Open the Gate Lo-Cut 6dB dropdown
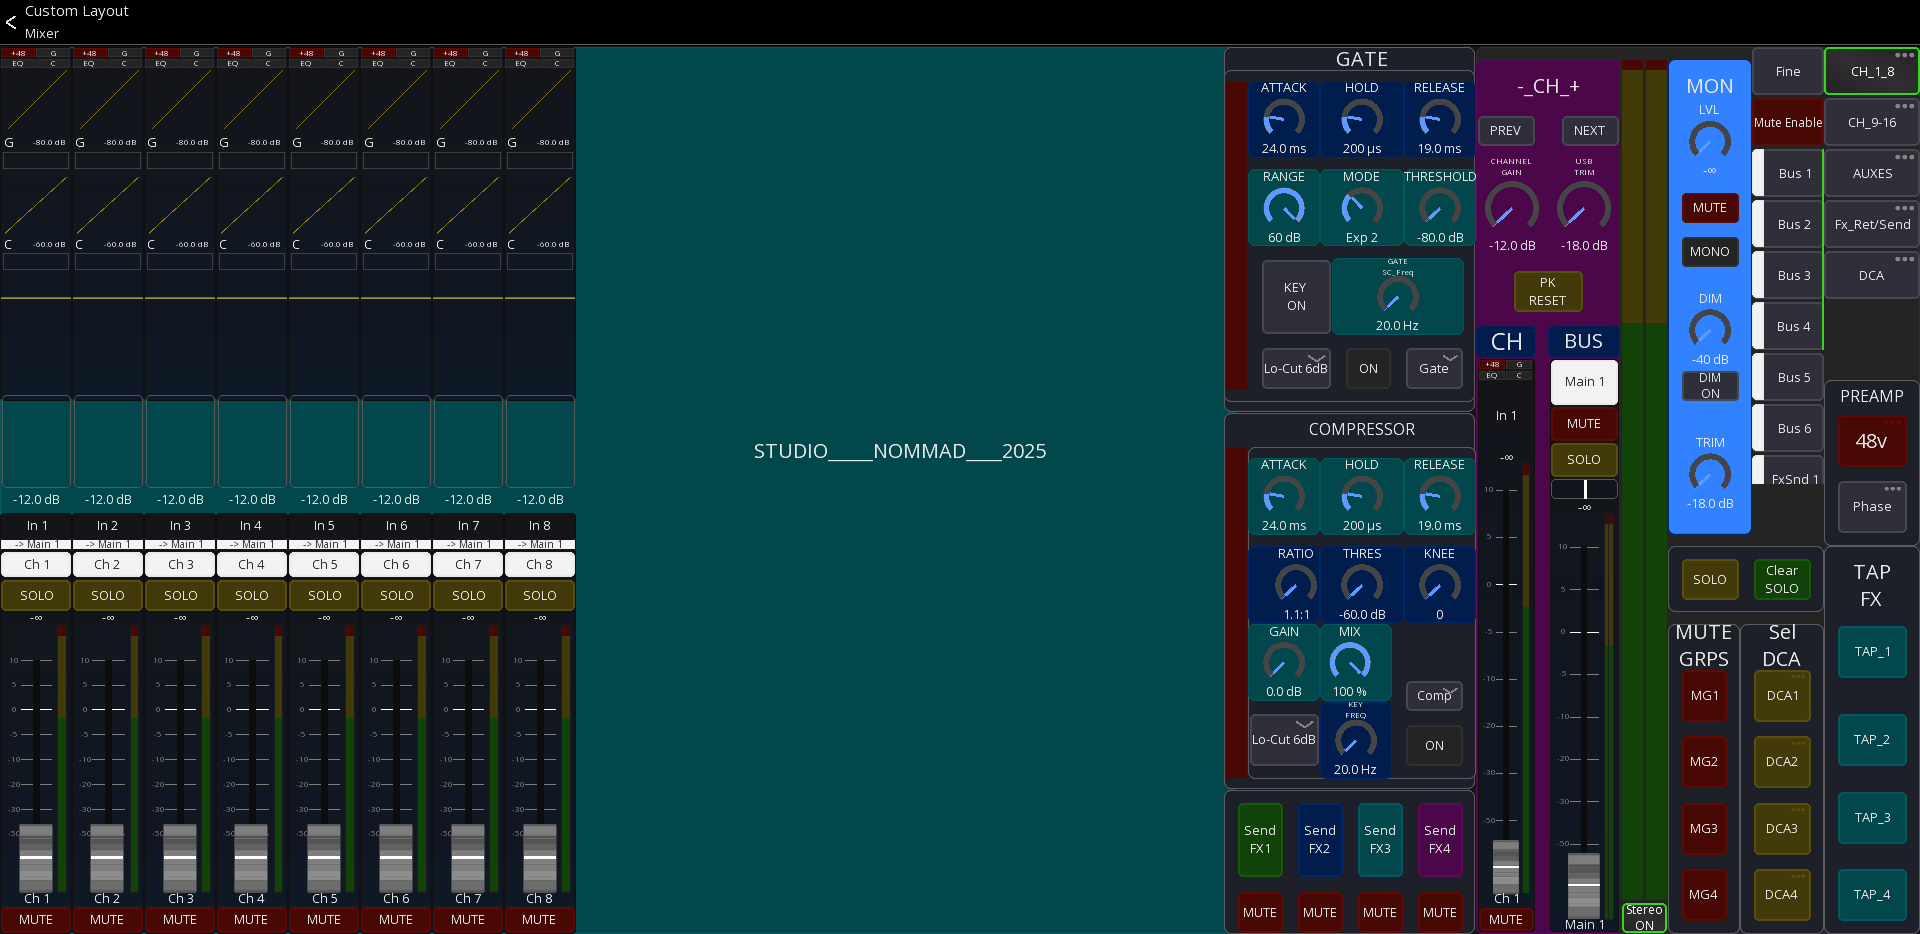1920x934 pixels. [1296, 368]
